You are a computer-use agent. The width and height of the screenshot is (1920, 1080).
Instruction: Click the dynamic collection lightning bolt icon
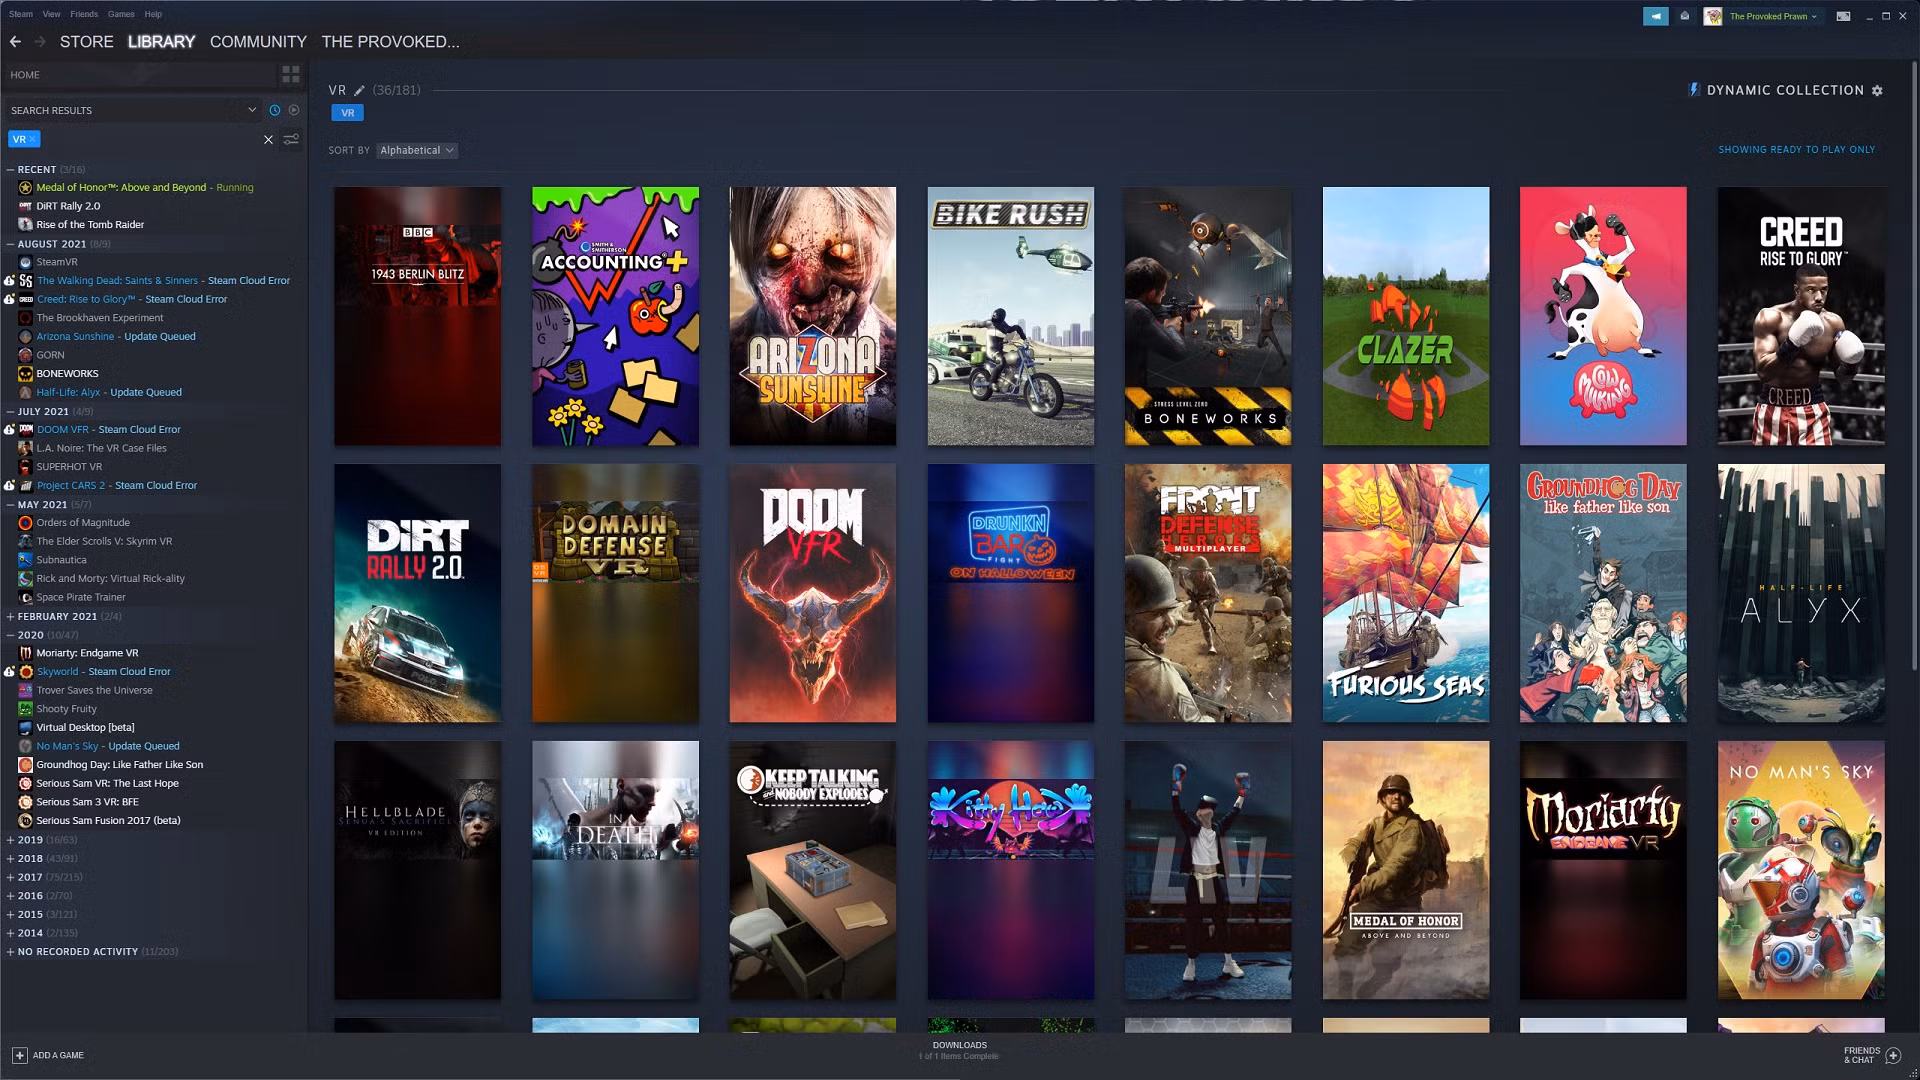click(1694, 90)
